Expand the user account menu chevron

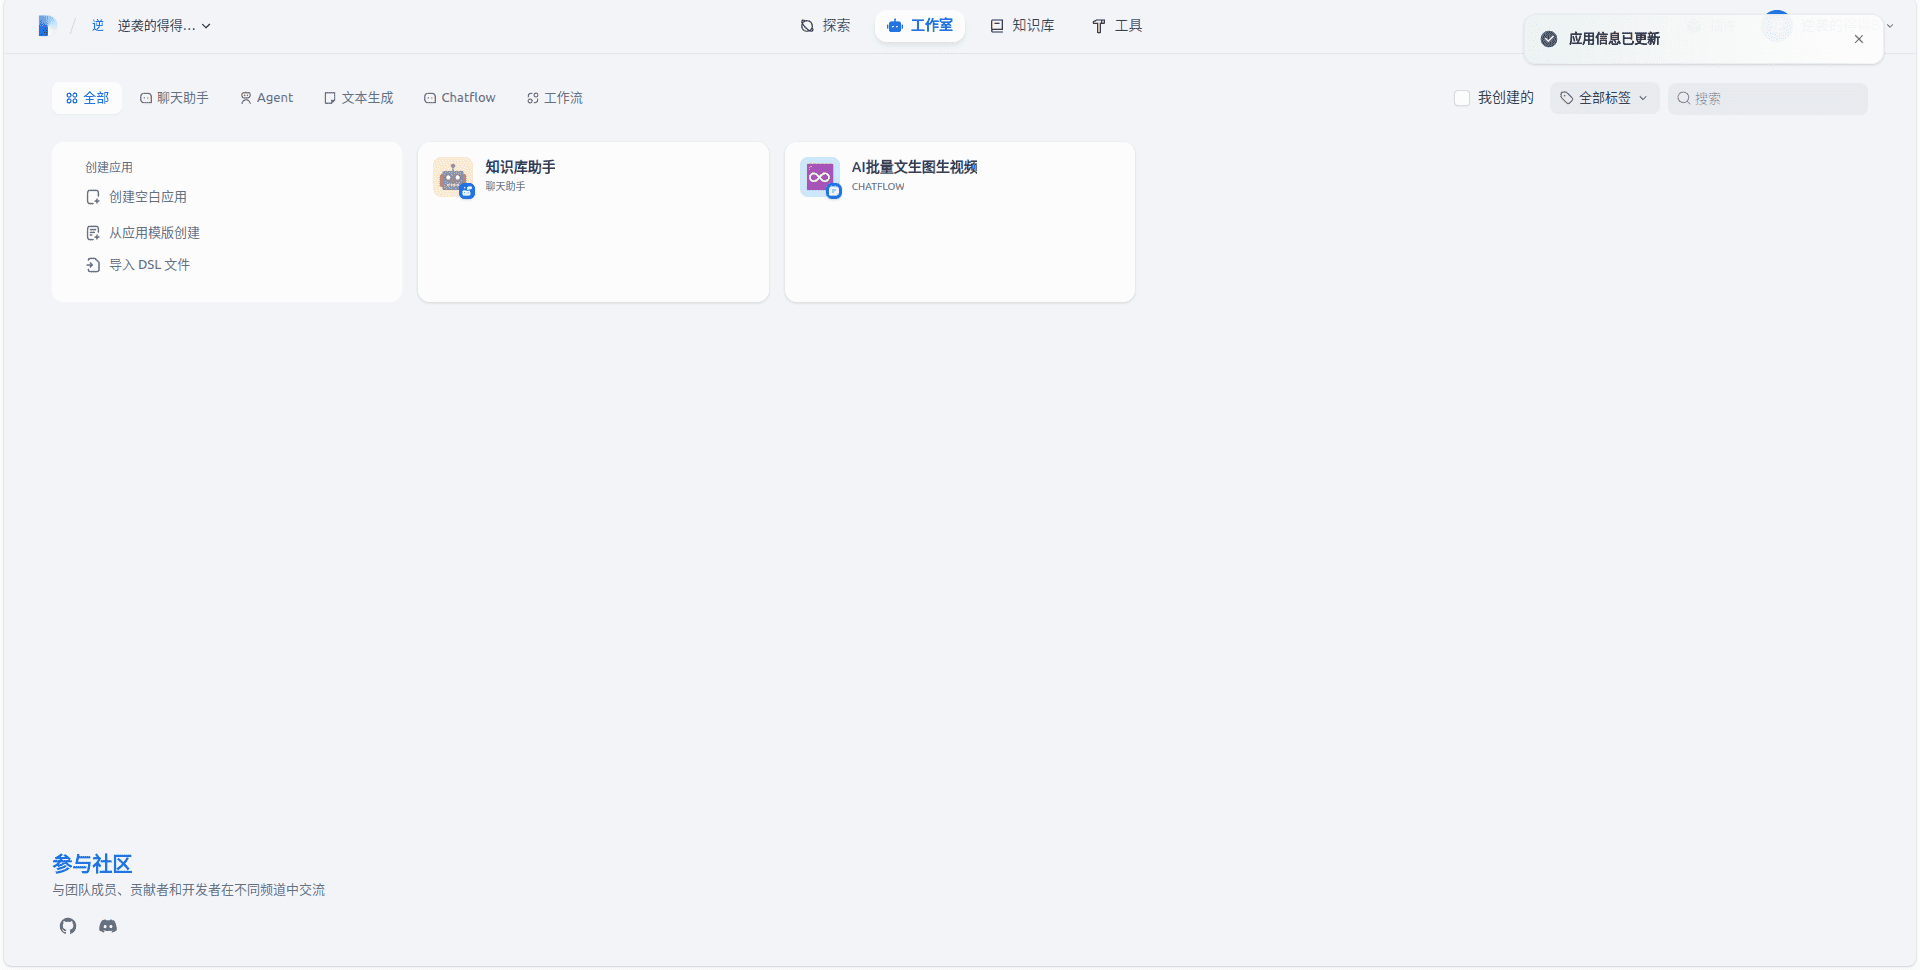[x=1890, y=26]
